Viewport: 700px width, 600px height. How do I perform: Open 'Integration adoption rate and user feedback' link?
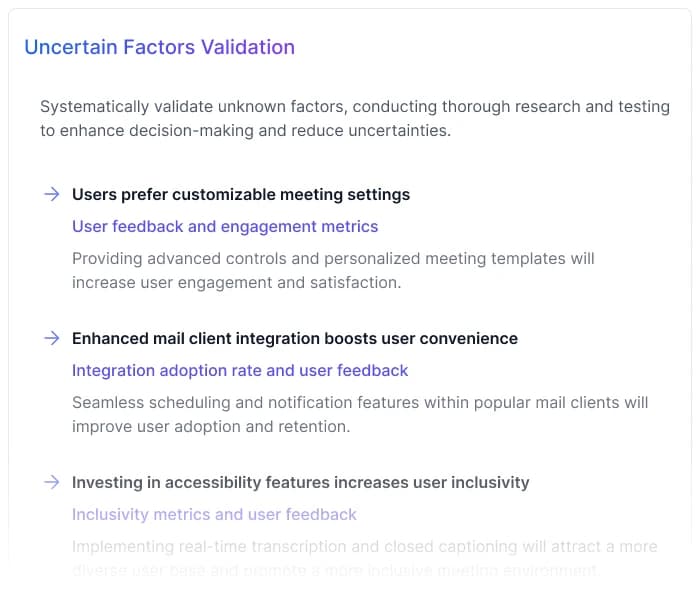click(240, 370)
